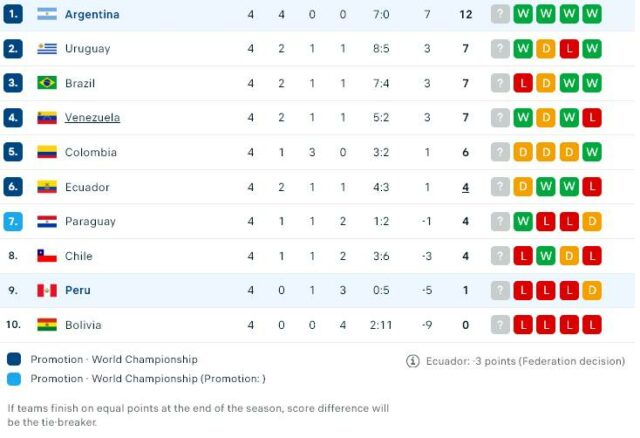
Task: Click the dark blue Promotion legend swatch
Action: (13, 359)
